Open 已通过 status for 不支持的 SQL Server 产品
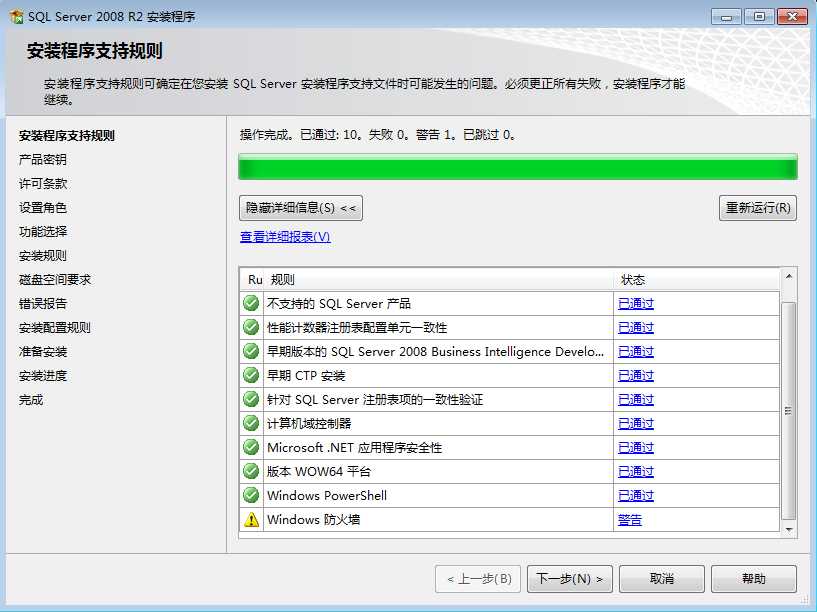Viewport: 817px width, 612px height. 636,303
